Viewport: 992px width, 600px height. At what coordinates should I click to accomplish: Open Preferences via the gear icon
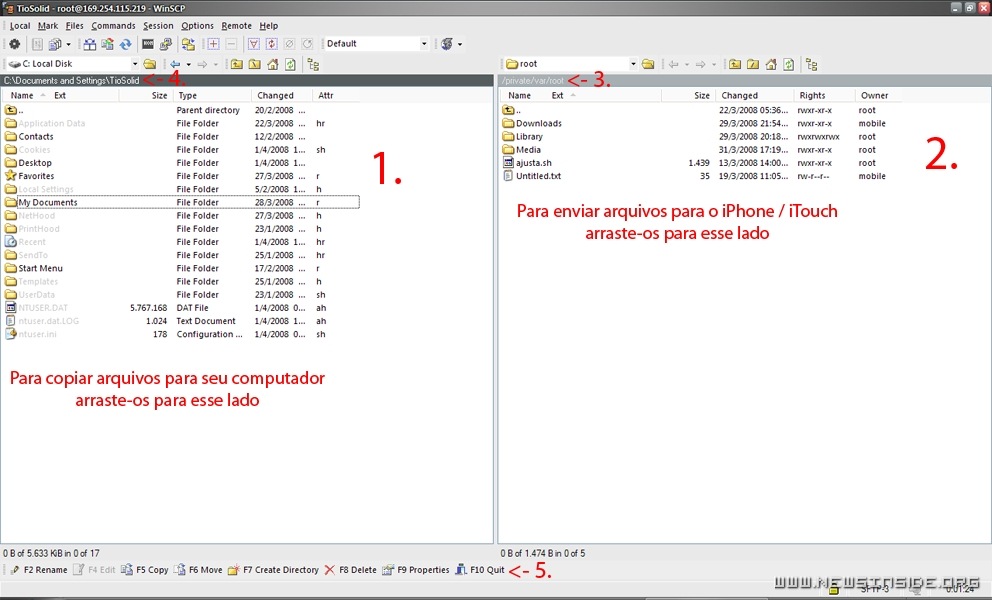point(14,44)
